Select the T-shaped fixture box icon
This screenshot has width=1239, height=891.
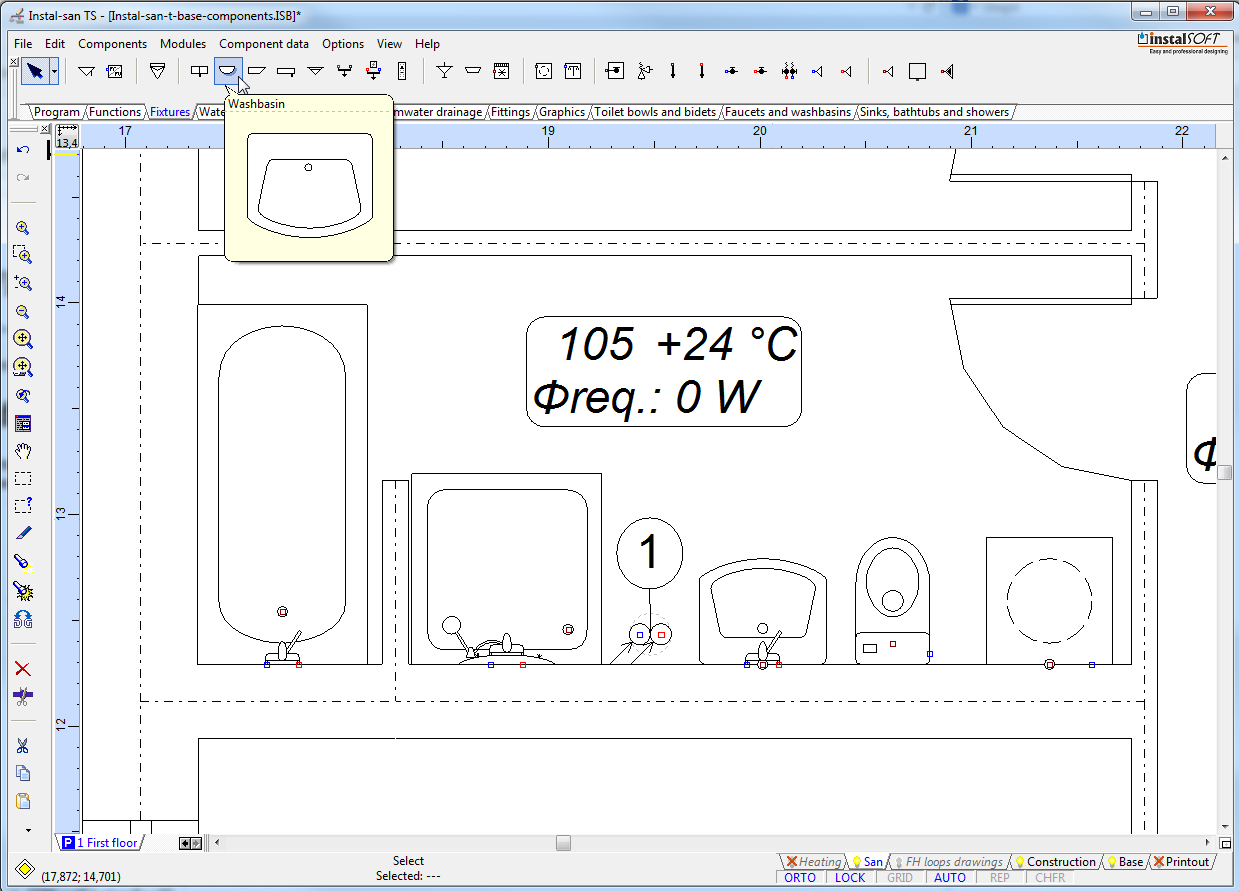pyautogui.click(x=572, y=71)
